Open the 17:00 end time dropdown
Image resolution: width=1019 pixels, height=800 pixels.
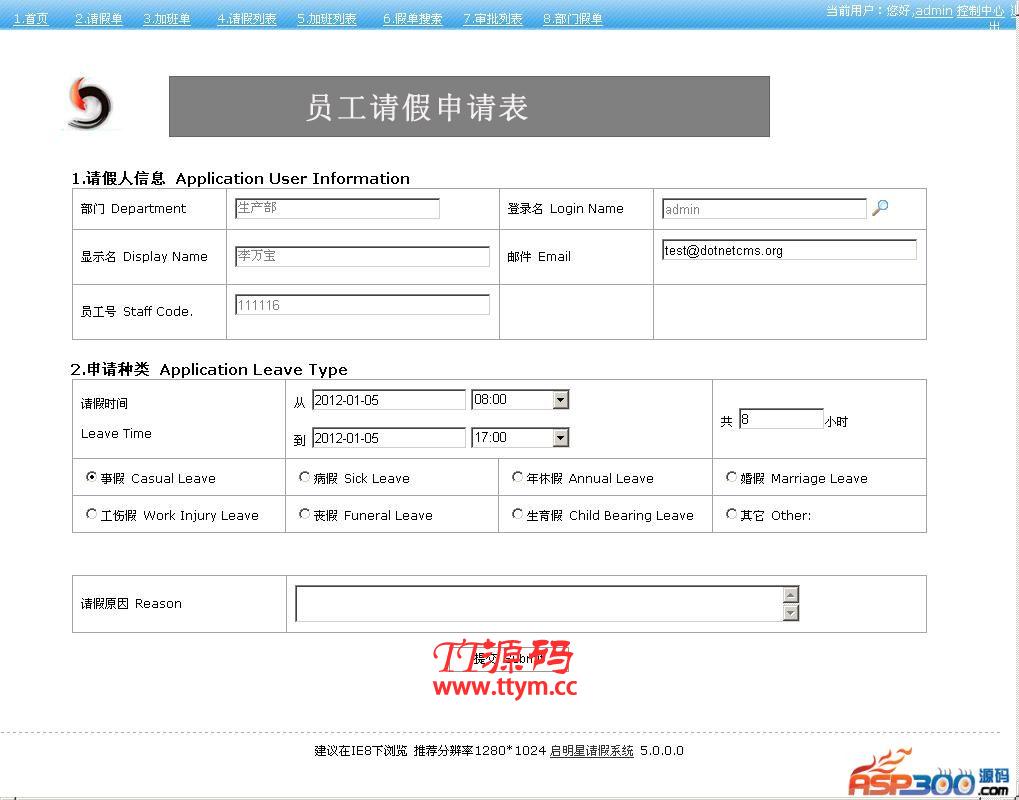click(561, 437)
